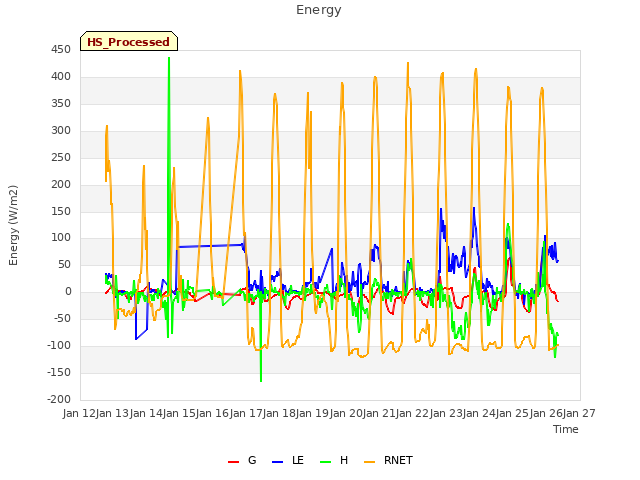640x480 pixels.
Task: Toggle the LE series legend entry
Action: tap(288, 460)
